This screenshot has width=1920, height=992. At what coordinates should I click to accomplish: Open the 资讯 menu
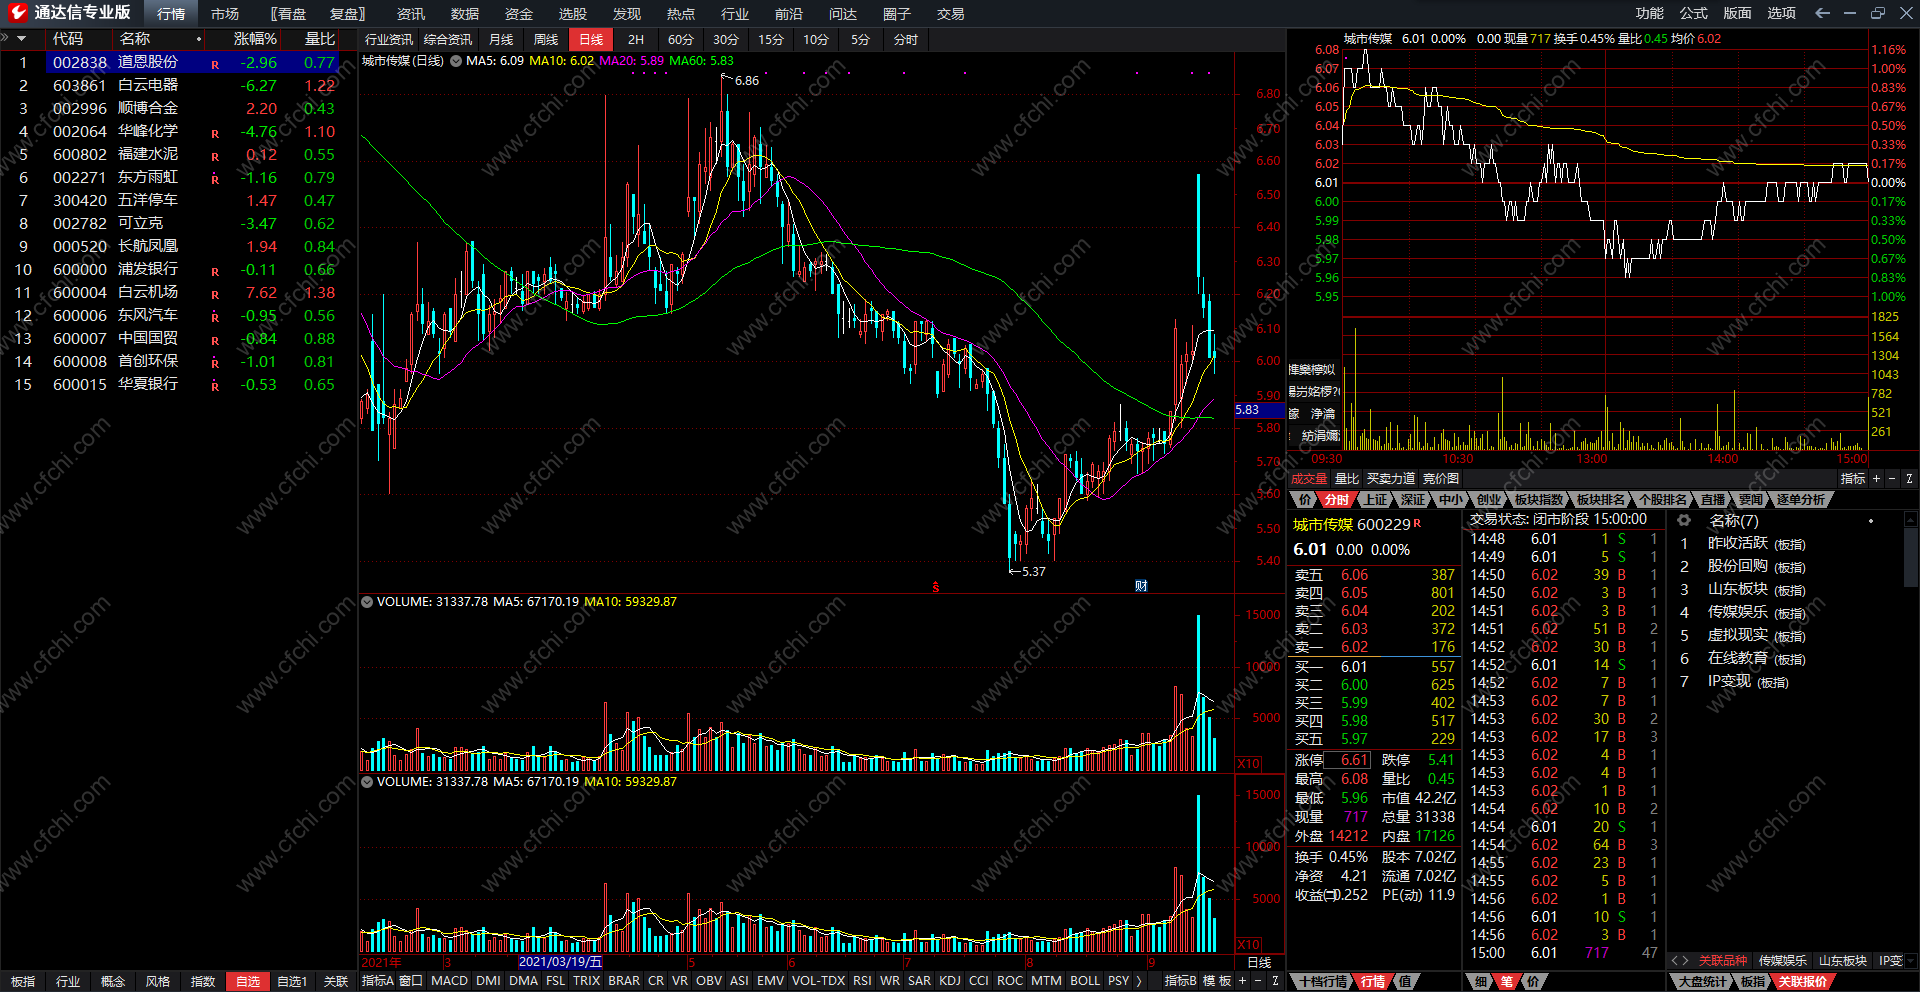[x=411, y=14]
